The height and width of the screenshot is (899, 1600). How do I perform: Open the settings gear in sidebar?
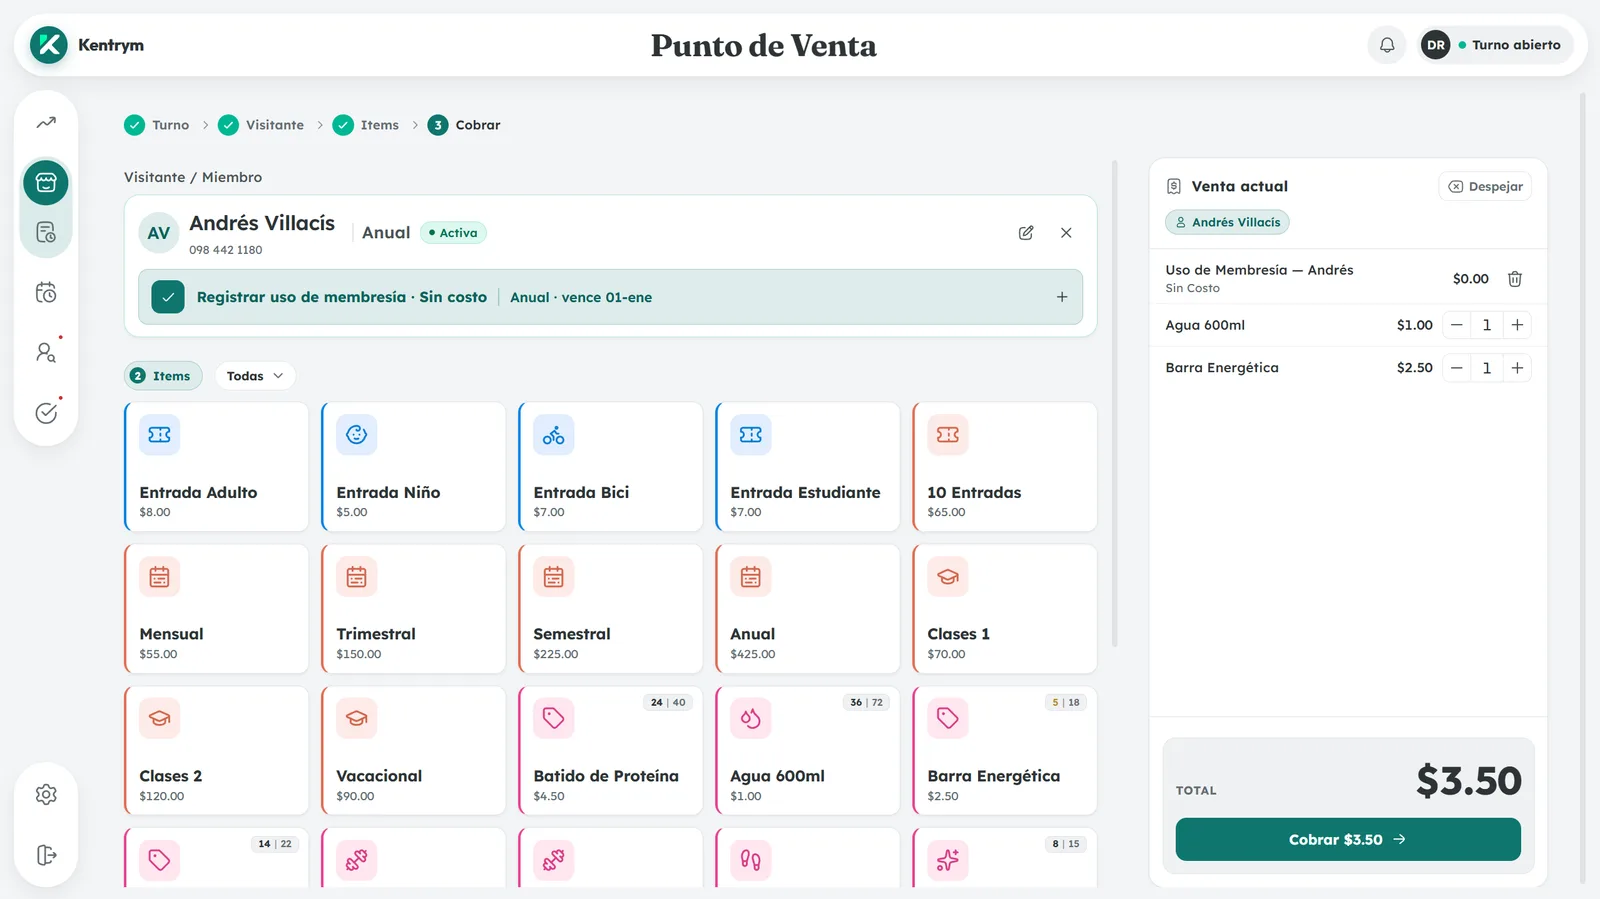(46, 795)
